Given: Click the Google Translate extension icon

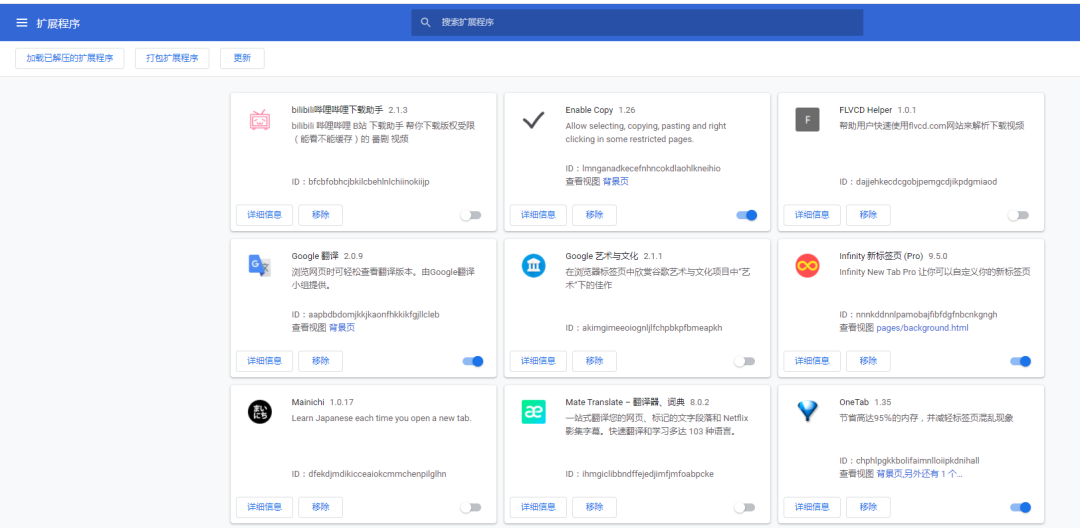Looking at the screenshot, I should (x=260, y=266).
